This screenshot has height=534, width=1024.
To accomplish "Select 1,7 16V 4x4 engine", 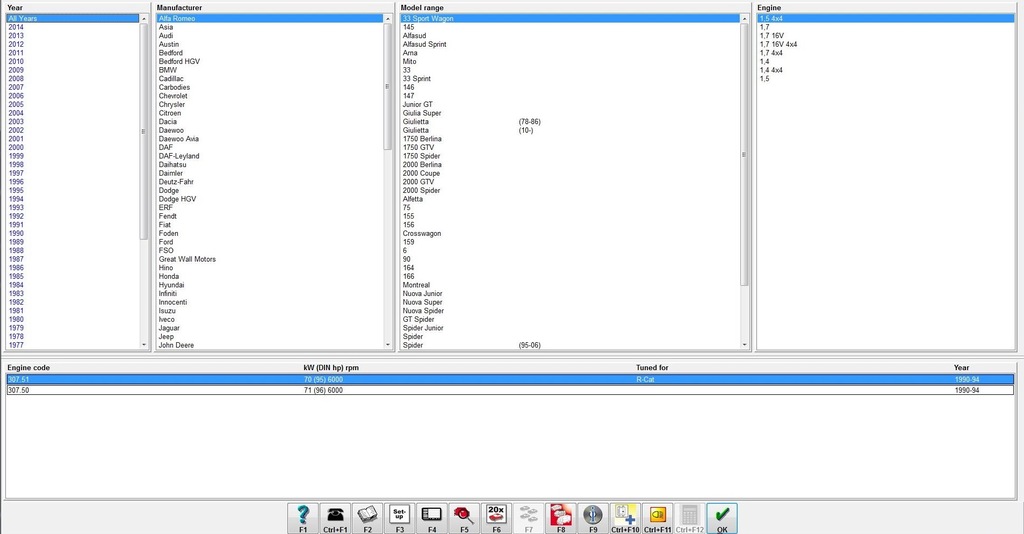I will click(778, 44).
